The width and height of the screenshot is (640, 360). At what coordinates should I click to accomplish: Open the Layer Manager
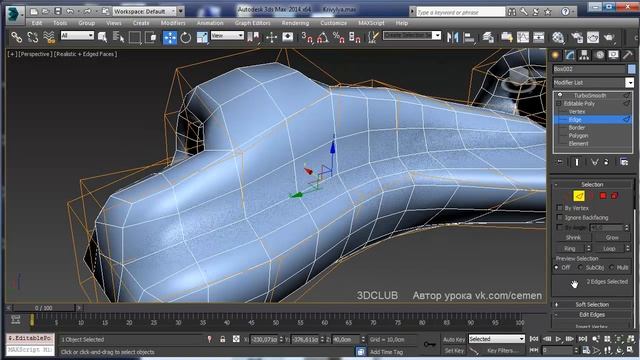click(488, 38)
